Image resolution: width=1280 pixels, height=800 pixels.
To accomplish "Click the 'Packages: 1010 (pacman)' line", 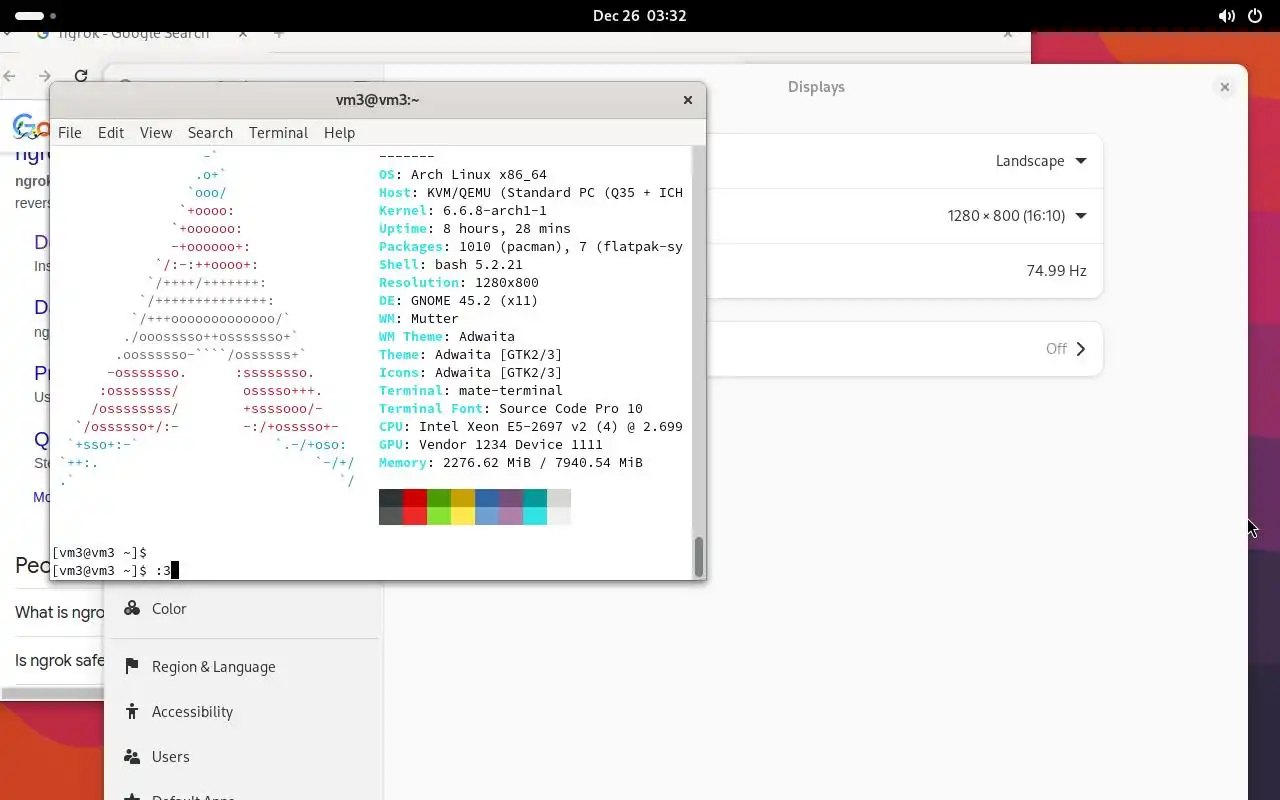I will tap(531, 246).
